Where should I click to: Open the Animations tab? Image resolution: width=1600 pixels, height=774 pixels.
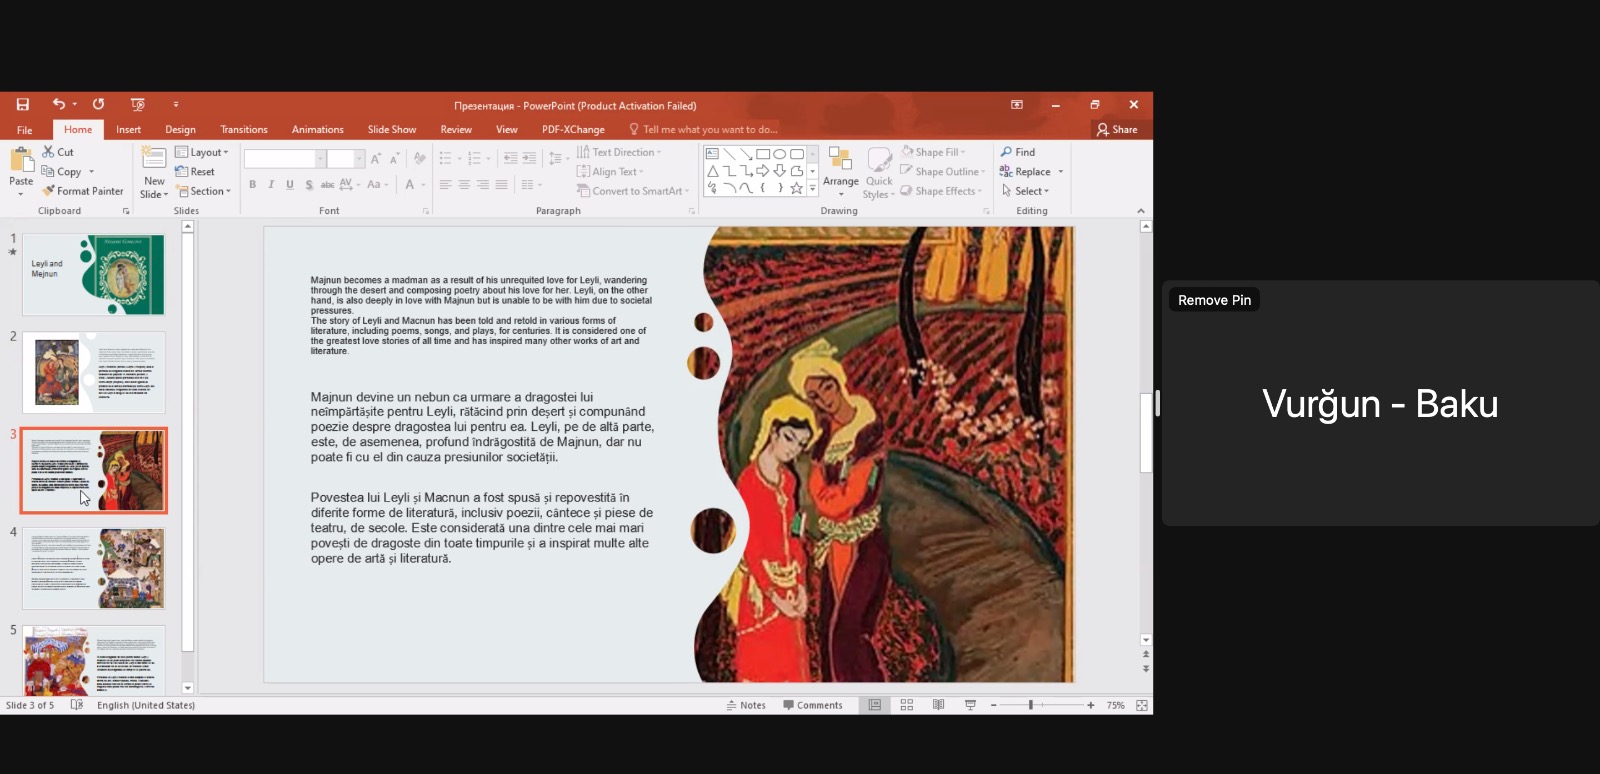click(x=317, y=130)
